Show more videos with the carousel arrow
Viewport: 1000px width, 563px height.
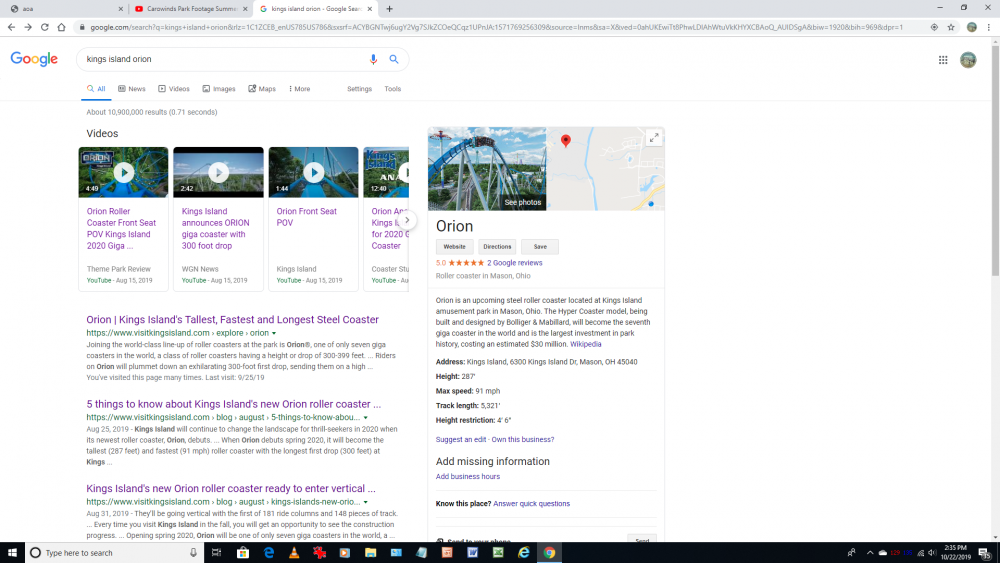pyautogui.click(x=407, y=220)
